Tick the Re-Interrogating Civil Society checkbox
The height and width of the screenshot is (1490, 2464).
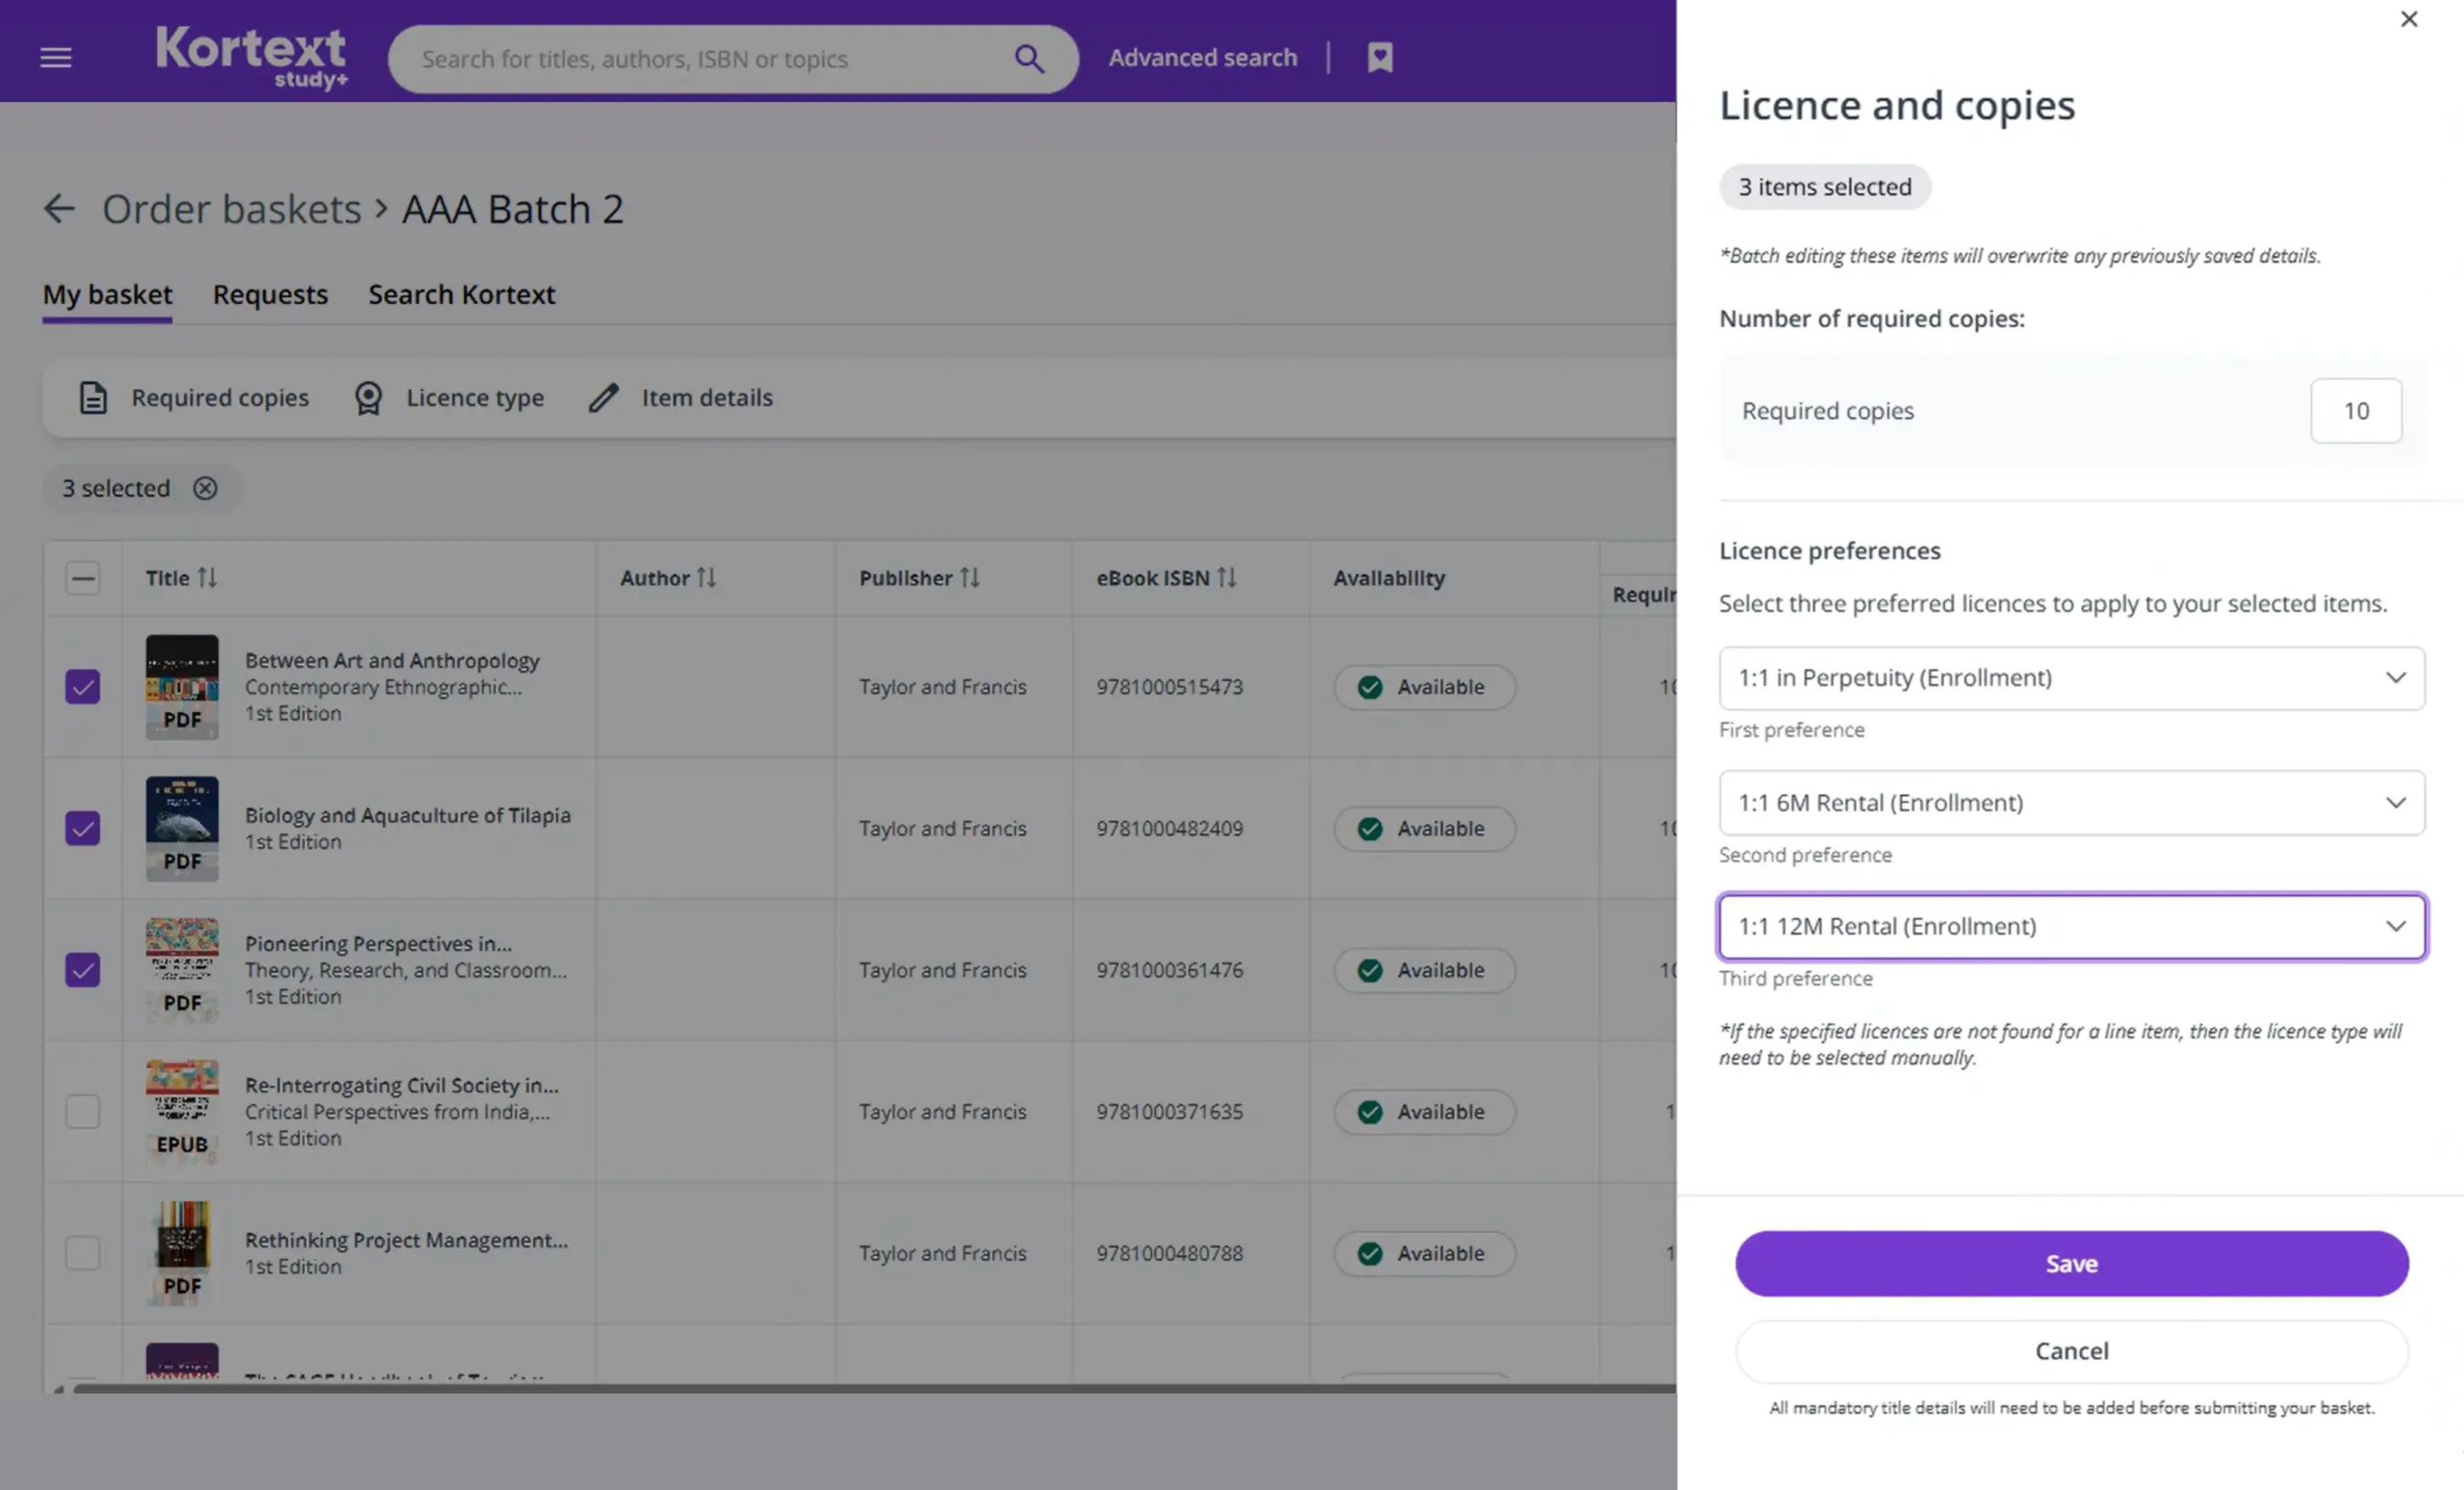[83, 1111]
